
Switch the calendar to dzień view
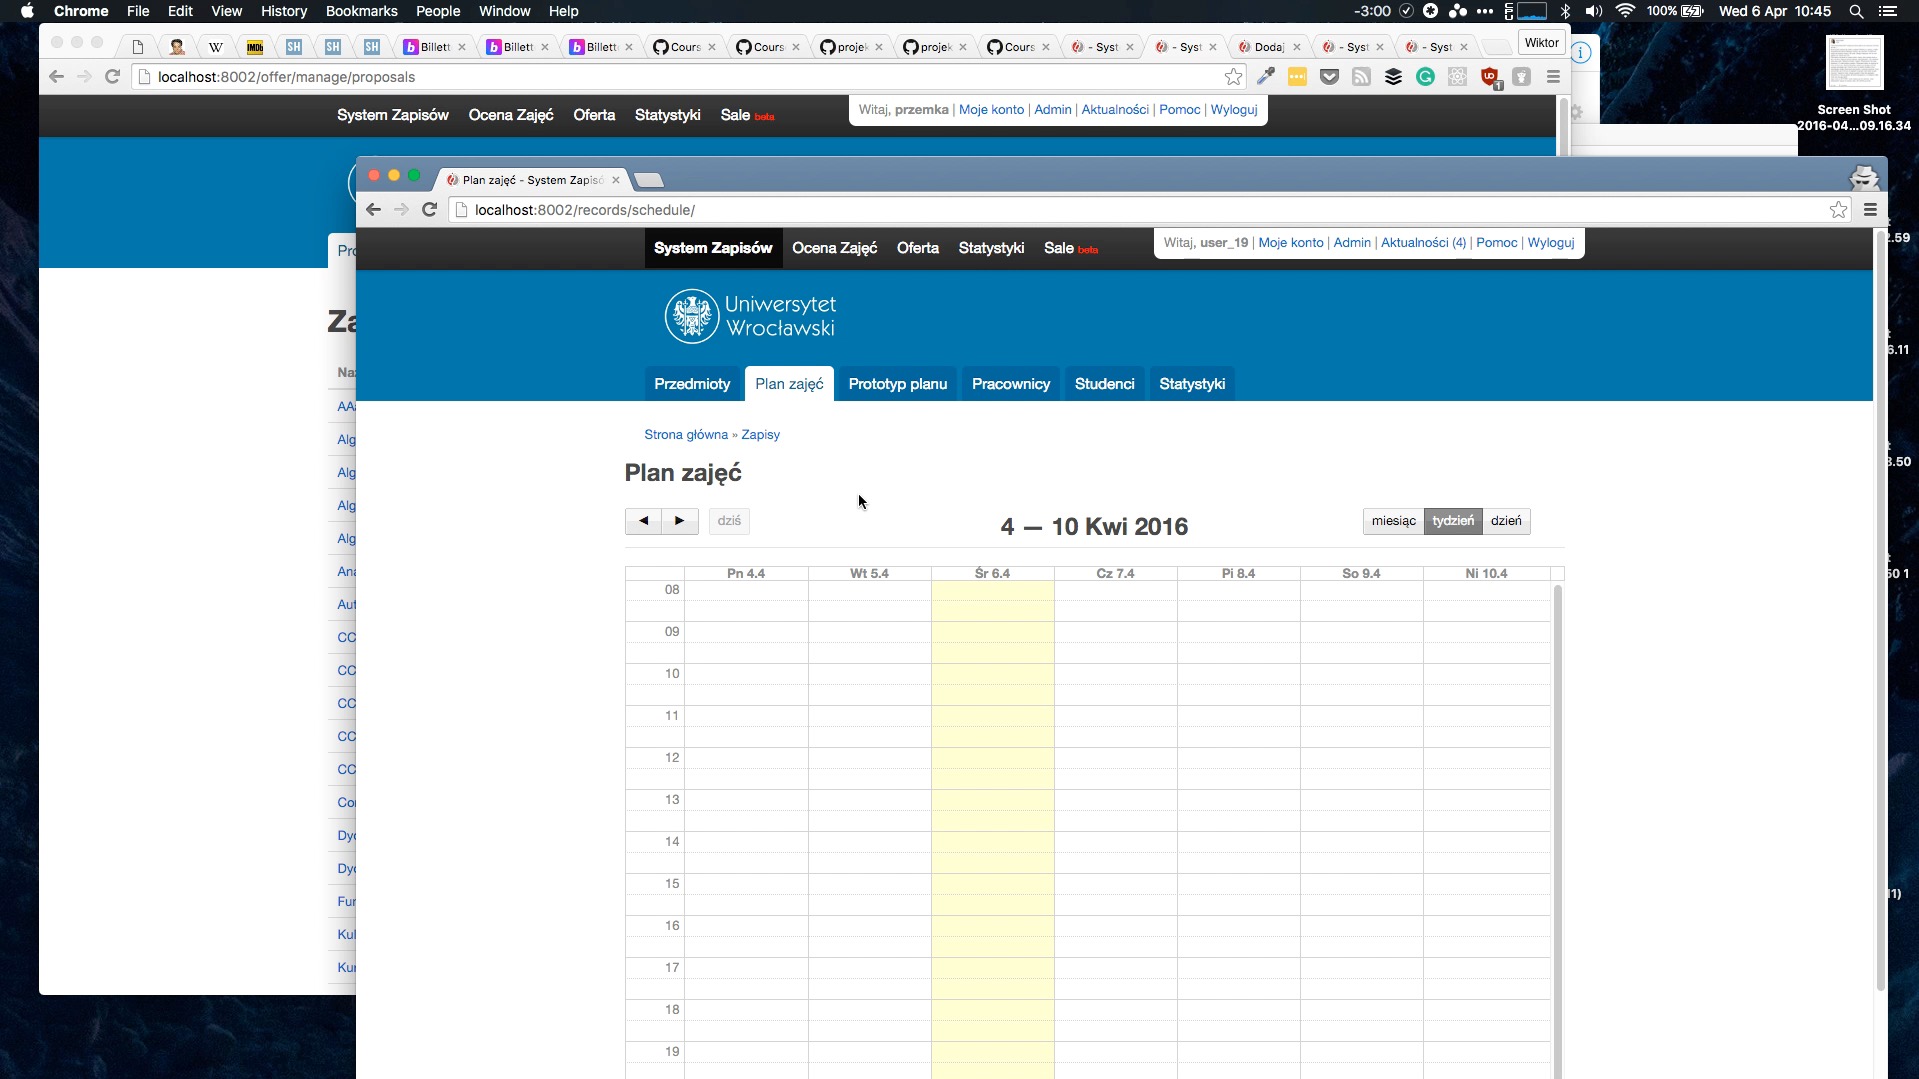pos(1505,521)
